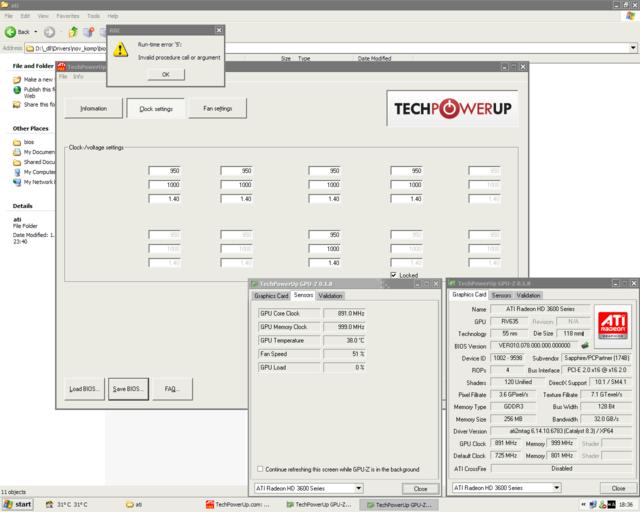
Task: Expand GPU selector dropdown in right GPU-Z
Action: (556, 488)
